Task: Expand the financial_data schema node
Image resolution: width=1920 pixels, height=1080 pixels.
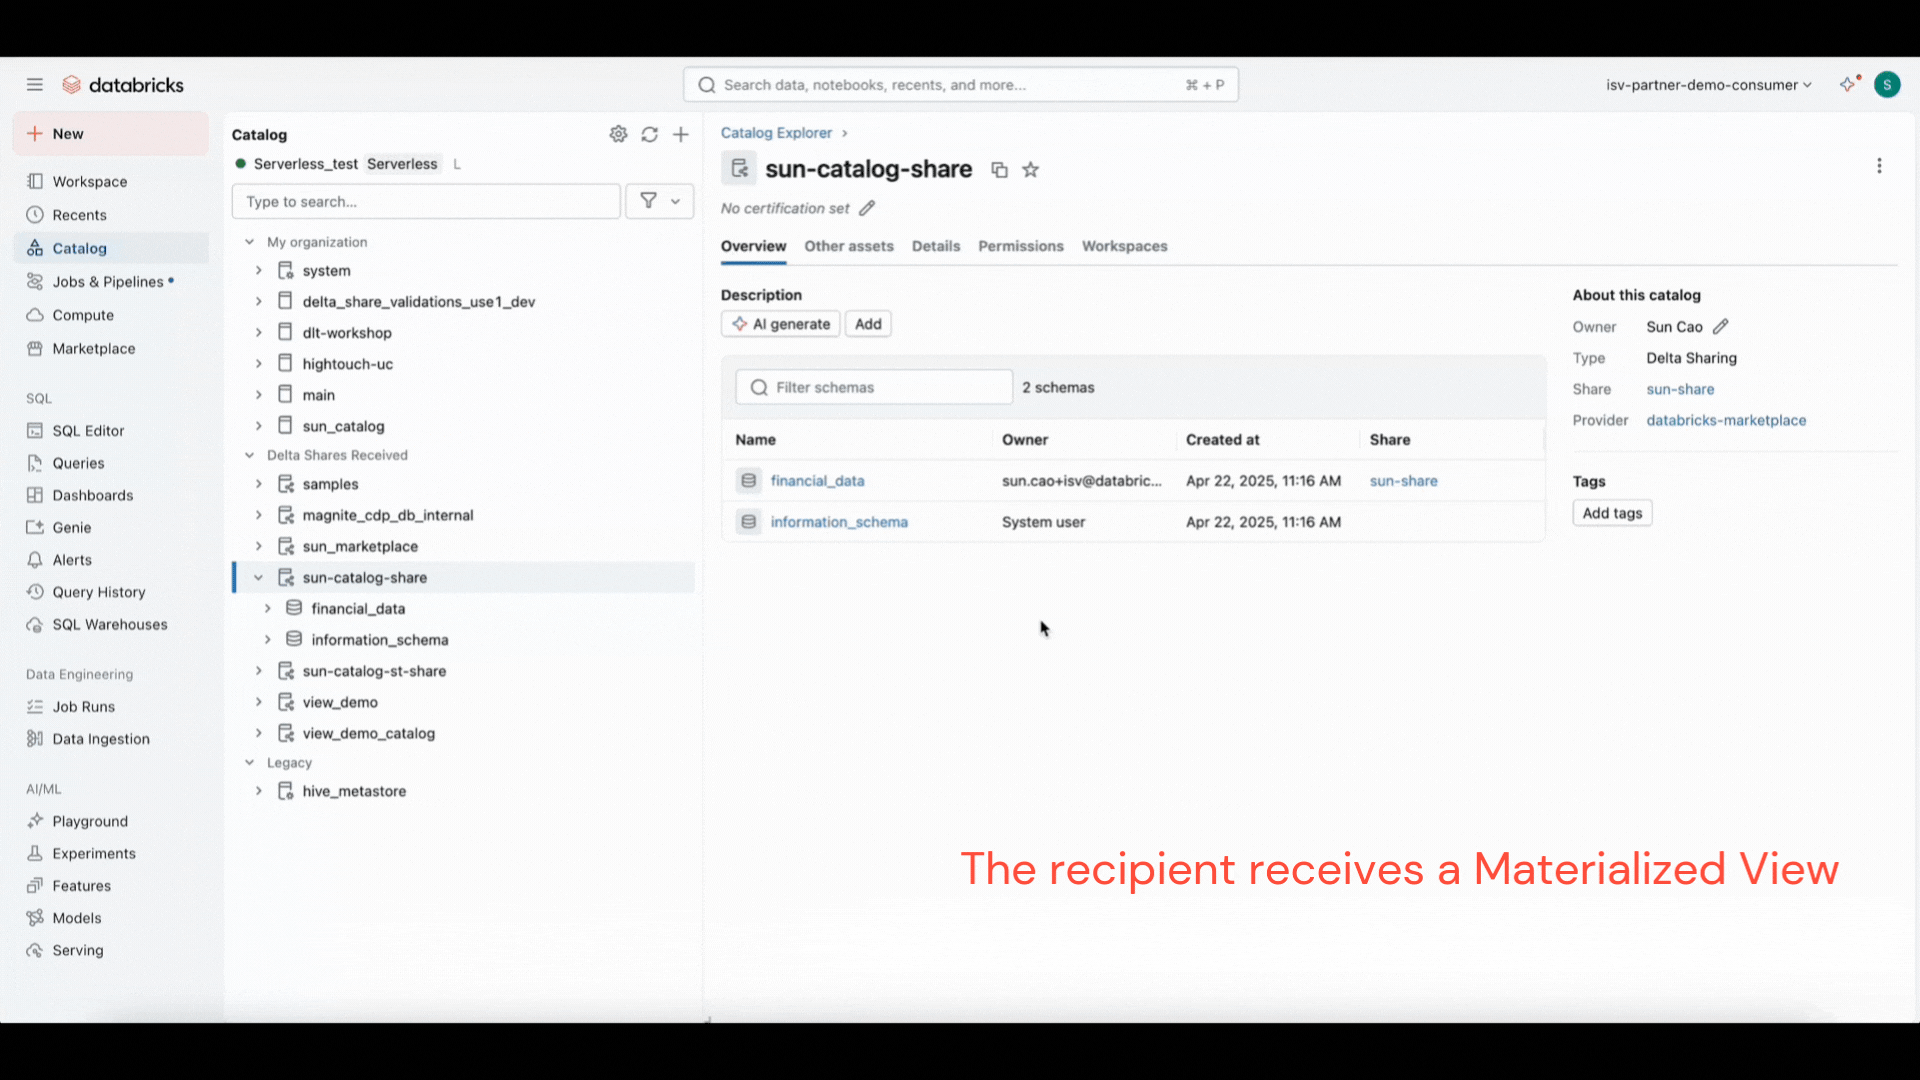Action: (x=267, y=609)
